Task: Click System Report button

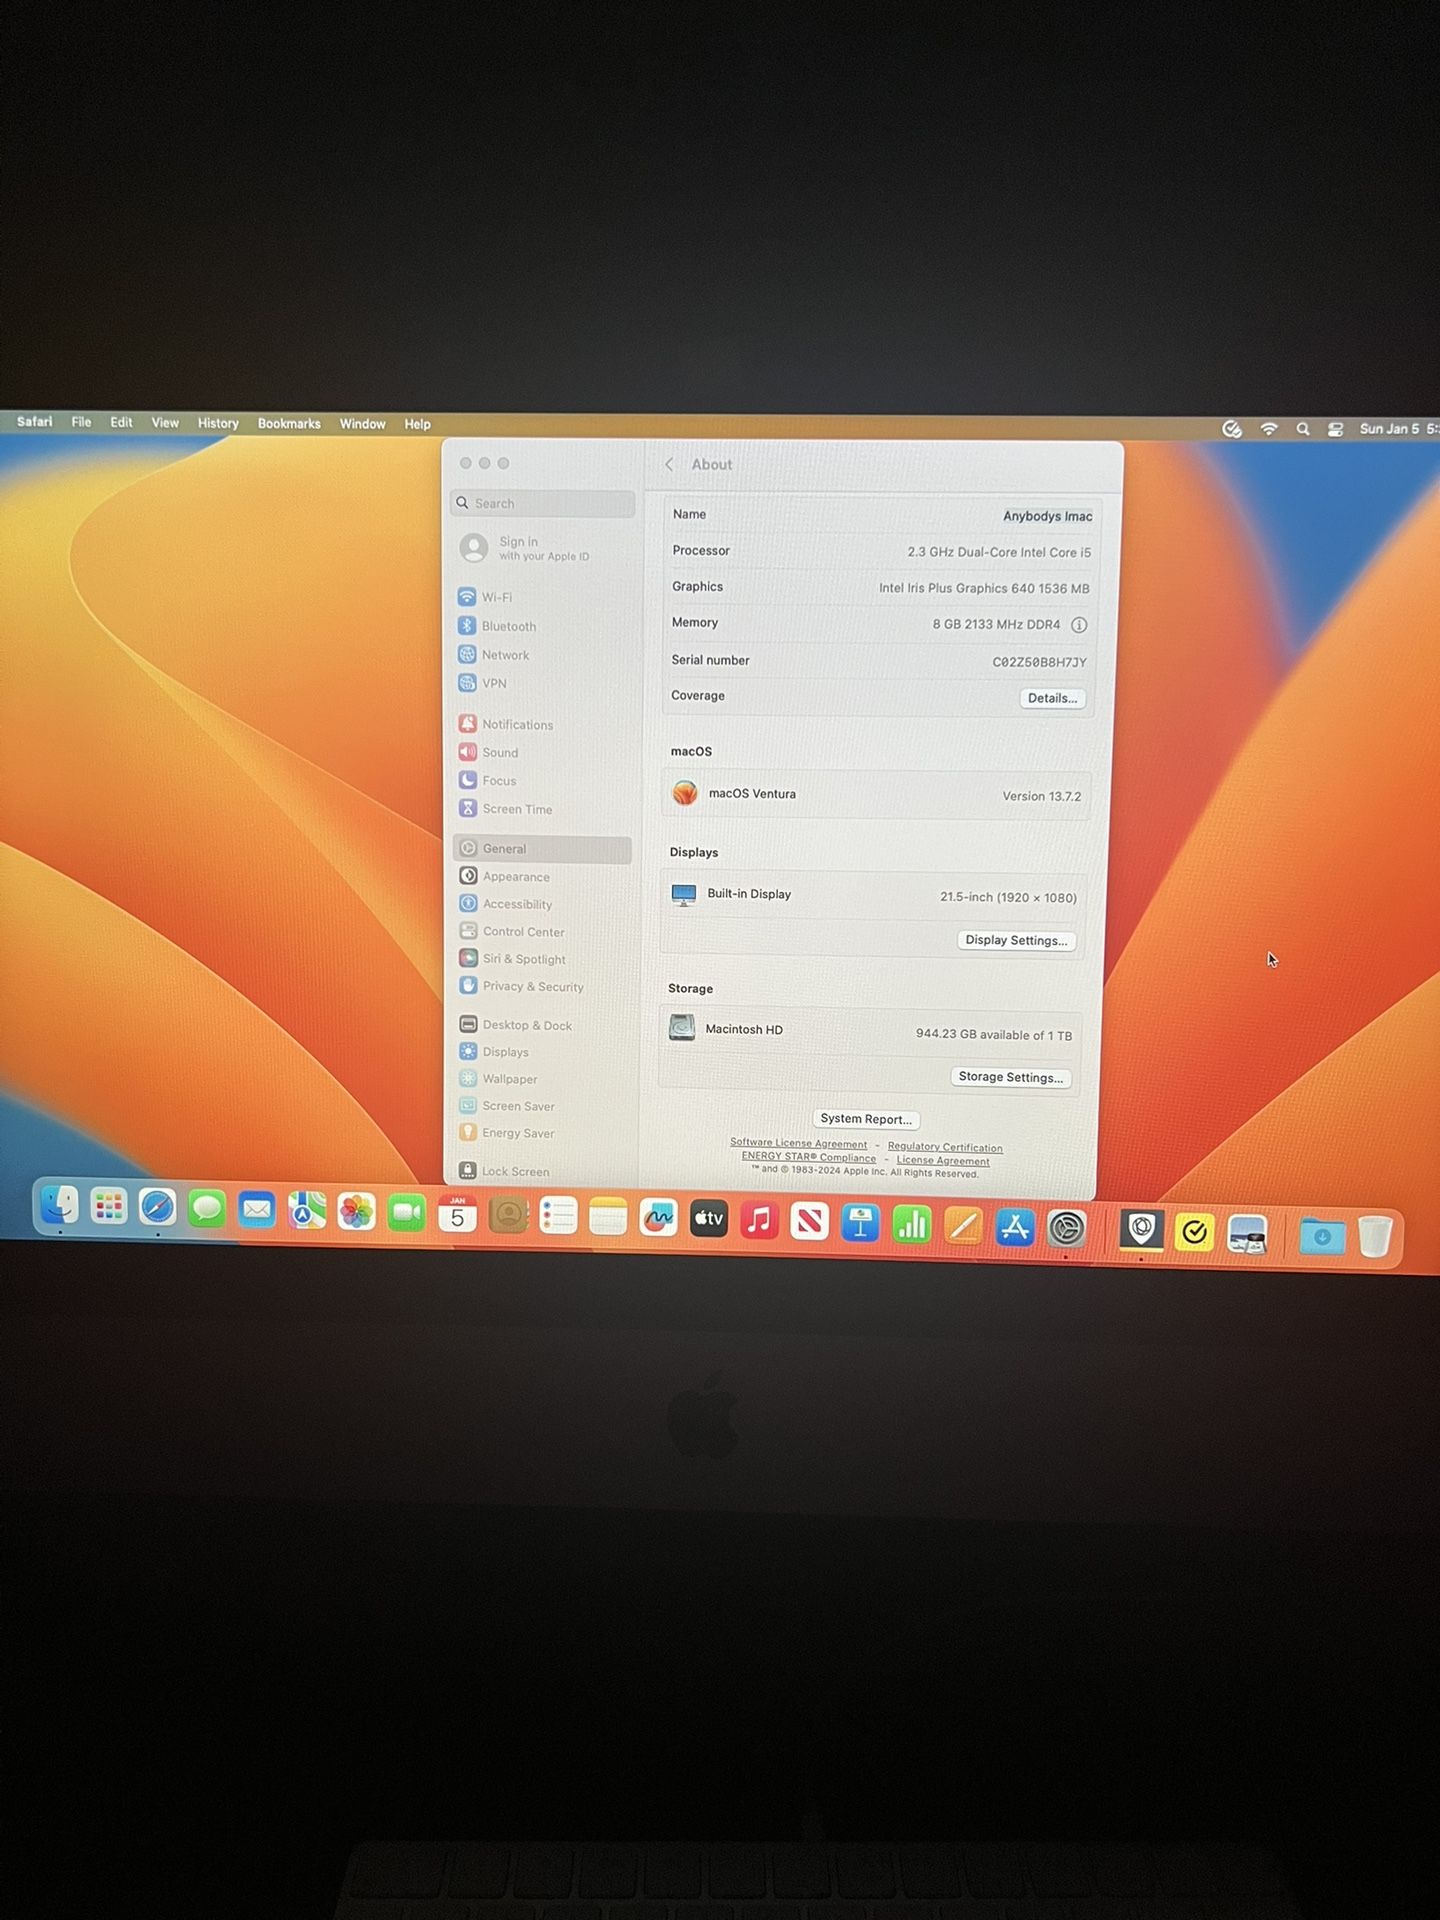Action: click(866, 1119)
